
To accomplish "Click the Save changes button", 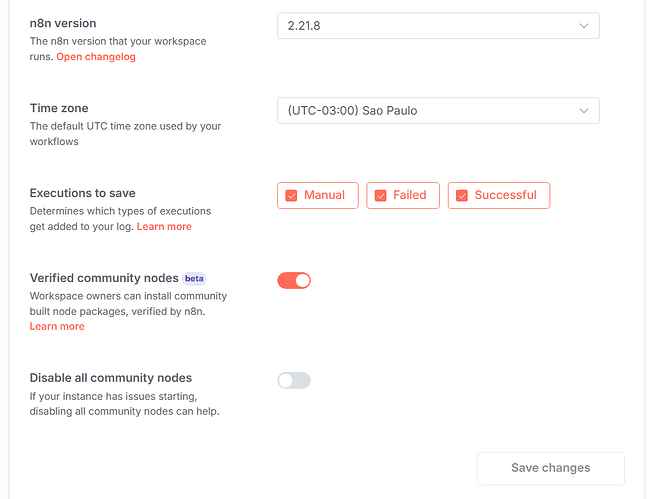I will pyautogui.click(x=550, y=468).
